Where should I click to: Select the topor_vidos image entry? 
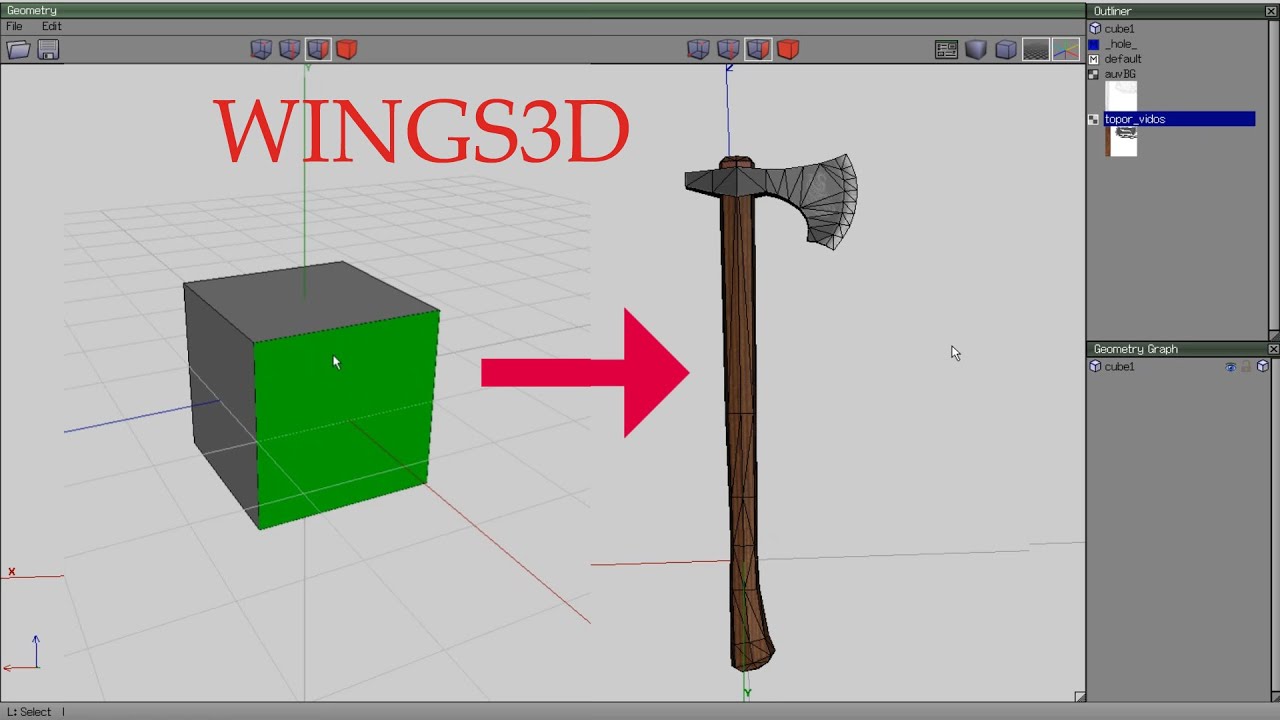1179,119
